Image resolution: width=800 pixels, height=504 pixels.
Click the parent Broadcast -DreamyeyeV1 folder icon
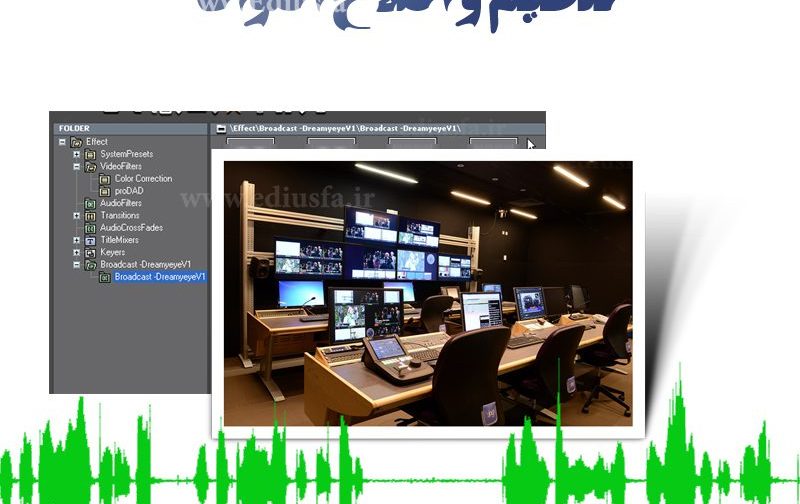pyautogui.click(x=90, y=265)
